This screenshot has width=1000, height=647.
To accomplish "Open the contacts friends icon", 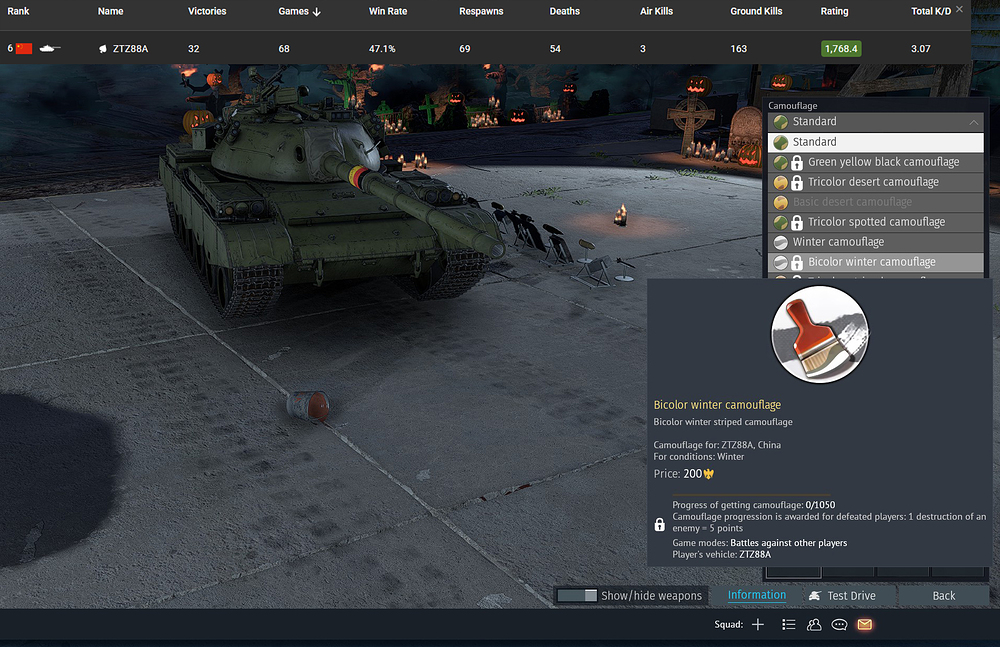I will click(x=814, y=625).
